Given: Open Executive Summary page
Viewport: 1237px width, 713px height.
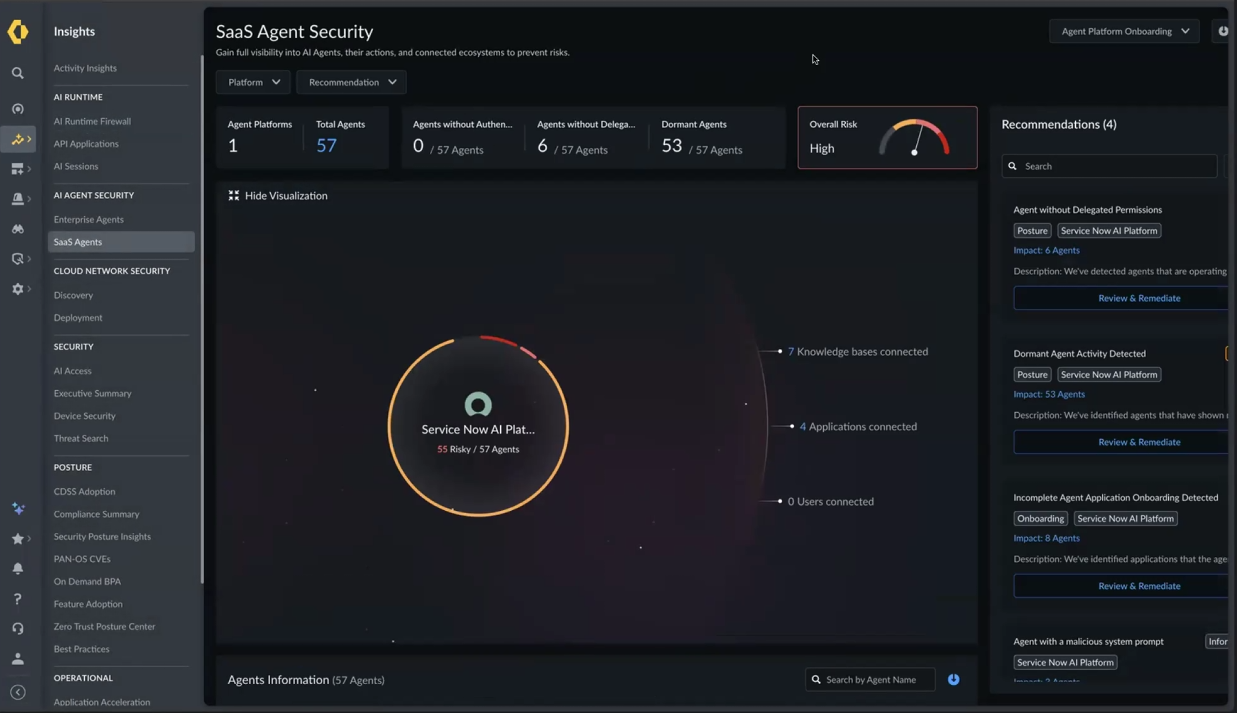Looking at the screenshot, I should pos(93,394).
